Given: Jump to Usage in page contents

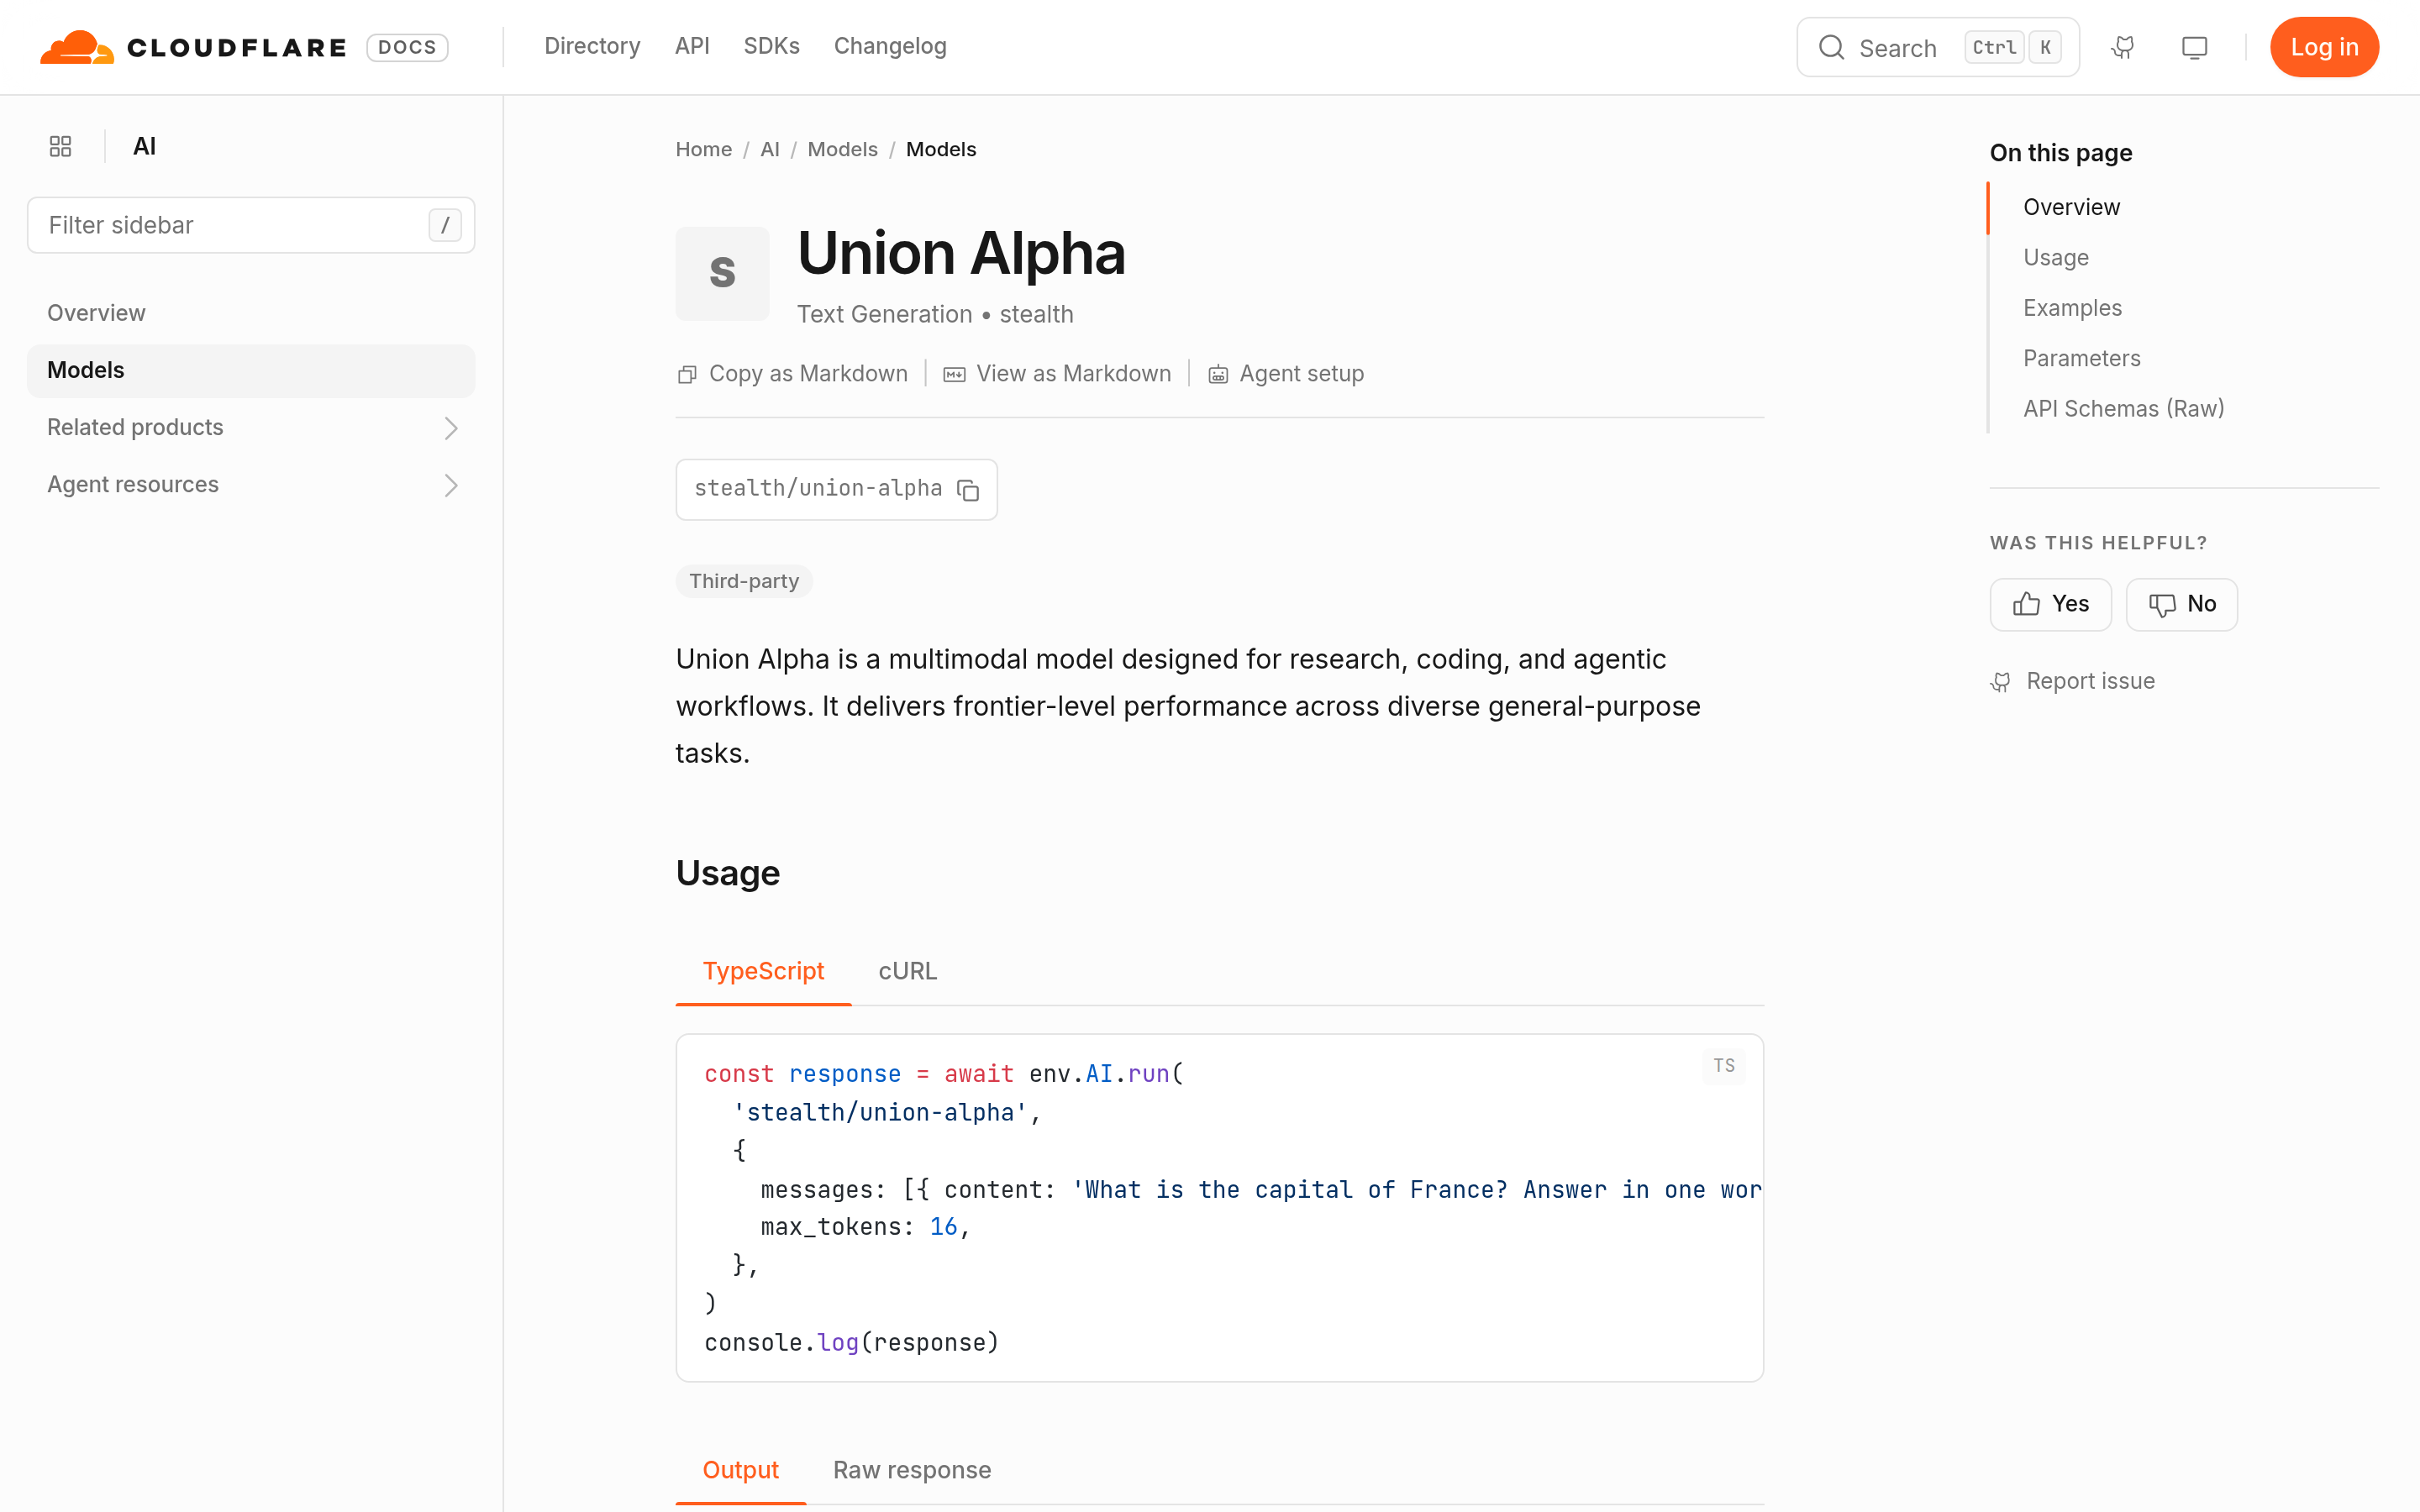Looking at the screenshot, I should coord(2056,257).
